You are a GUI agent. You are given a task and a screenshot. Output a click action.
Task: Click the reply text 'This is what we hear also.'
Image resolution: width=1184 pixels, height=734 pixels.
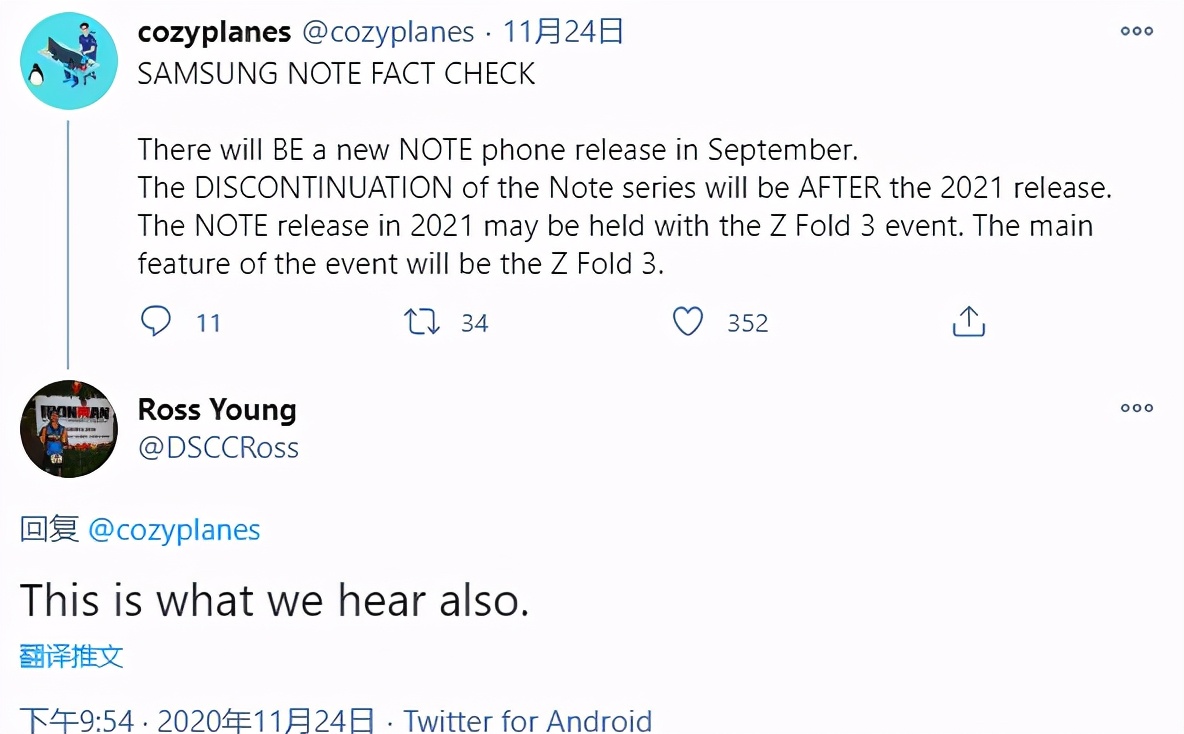pos(275,600)
